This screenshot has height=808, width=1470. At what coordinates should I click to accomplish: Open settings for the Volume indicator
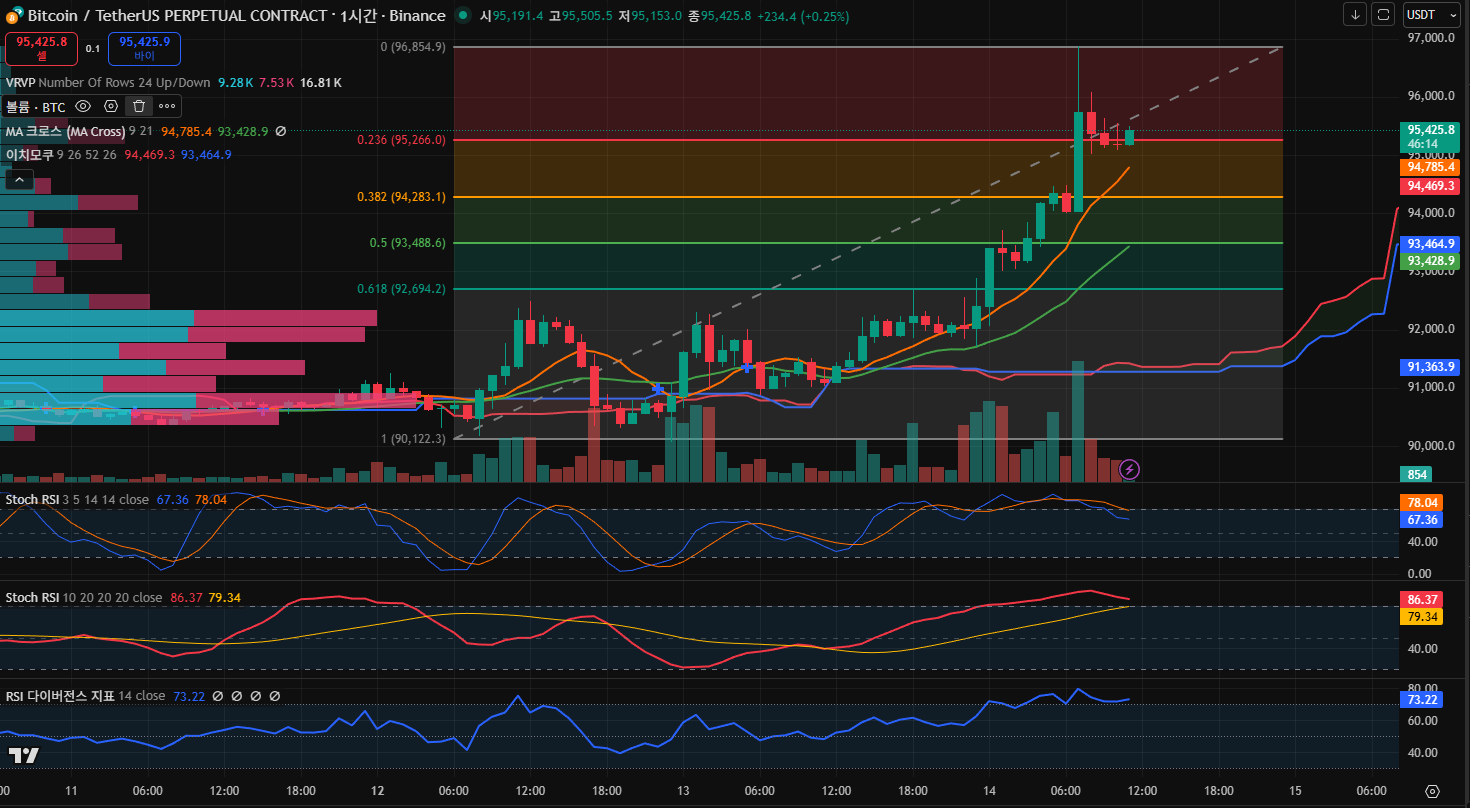tap(111, 106)
